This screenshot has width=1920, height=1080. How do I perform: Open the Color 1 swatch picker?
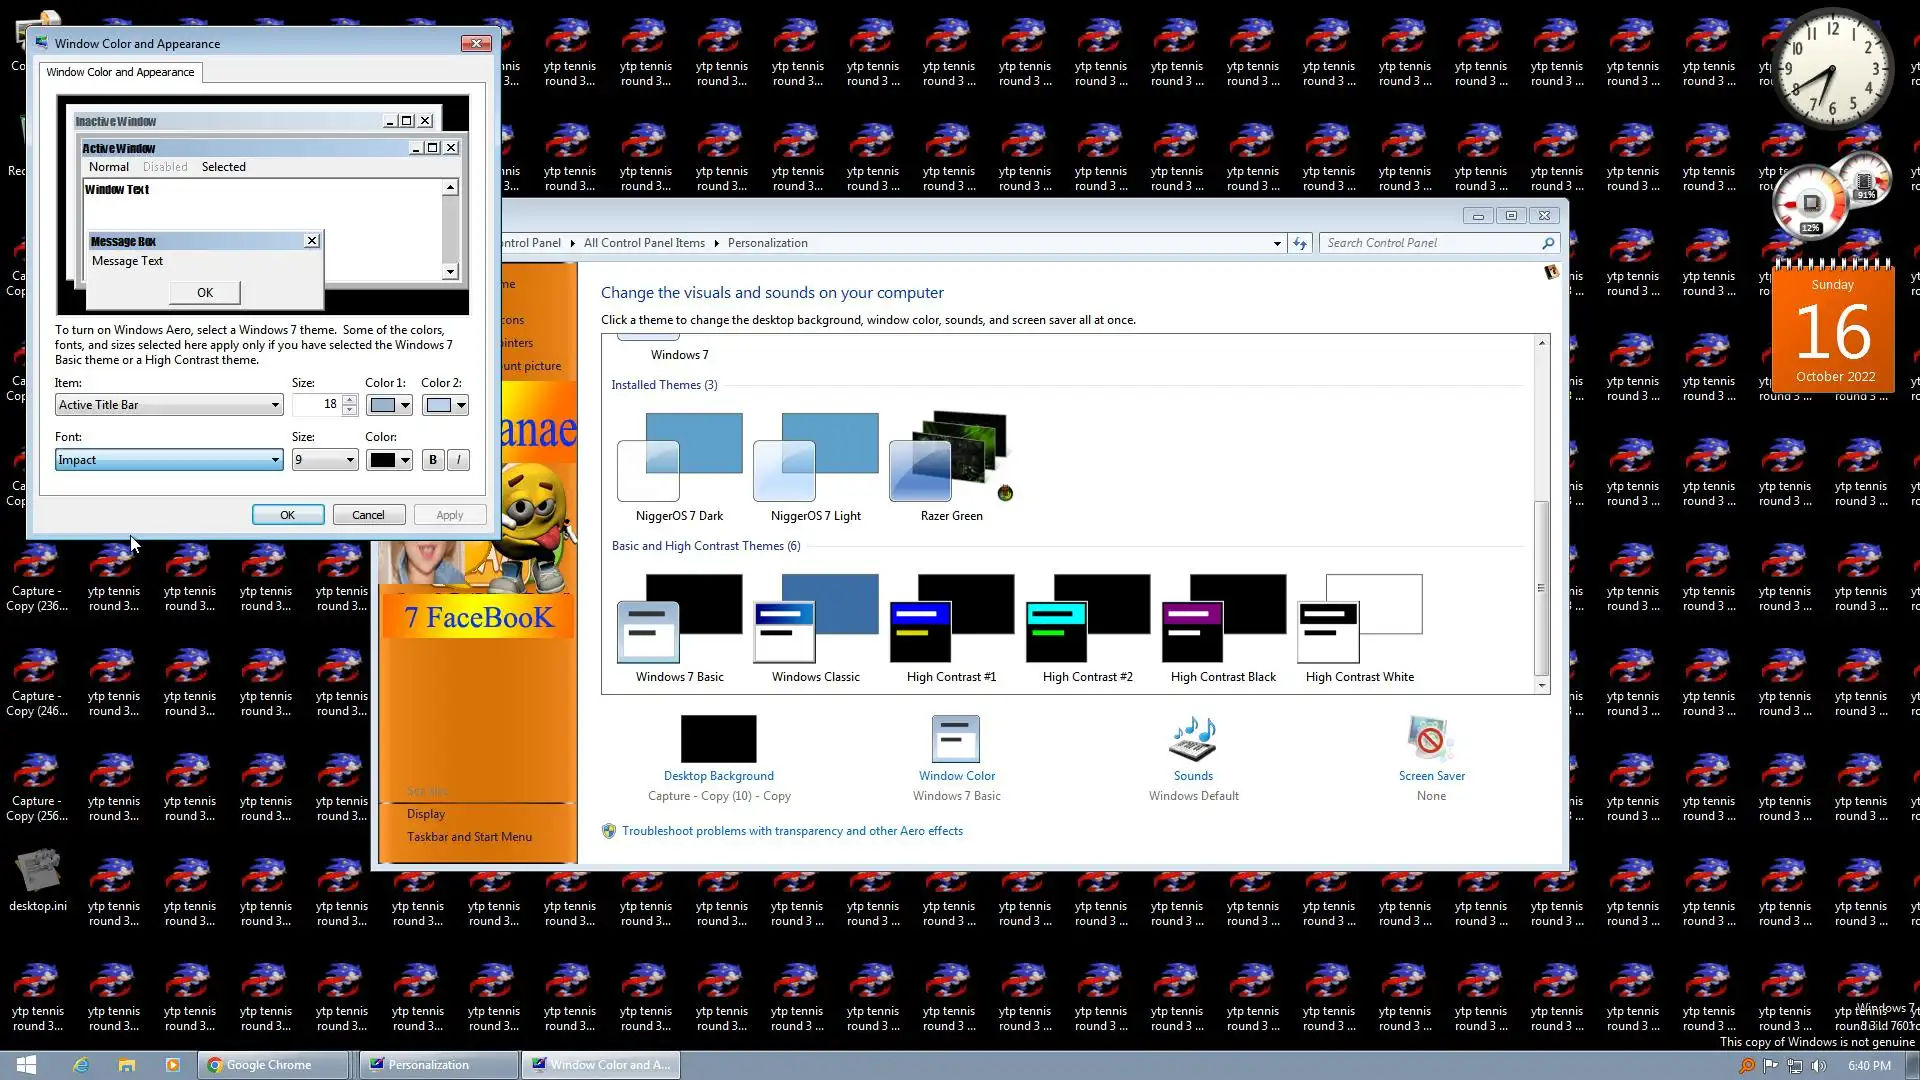[389, 405]
